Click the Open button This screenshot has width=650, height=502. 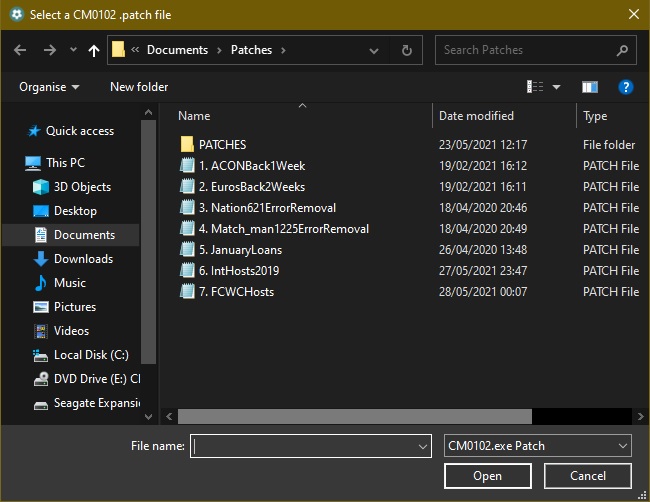tap(488, 476)
